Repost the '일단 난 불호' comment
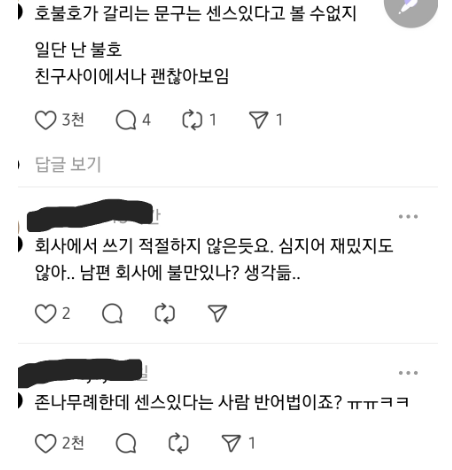The height and width of the screenshot is (470, 452). click(x=192, y=120)
